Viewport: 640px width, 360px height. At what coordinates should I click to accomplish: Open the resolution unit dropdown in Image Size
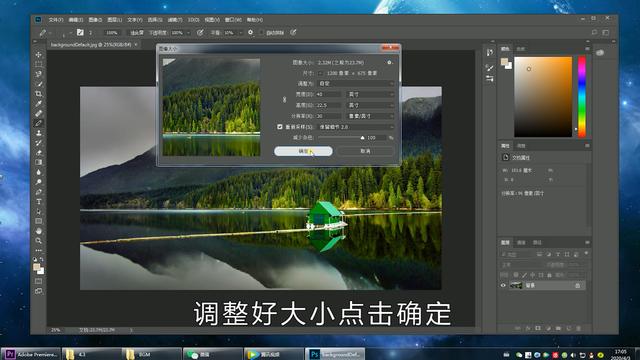click(370, 116)
